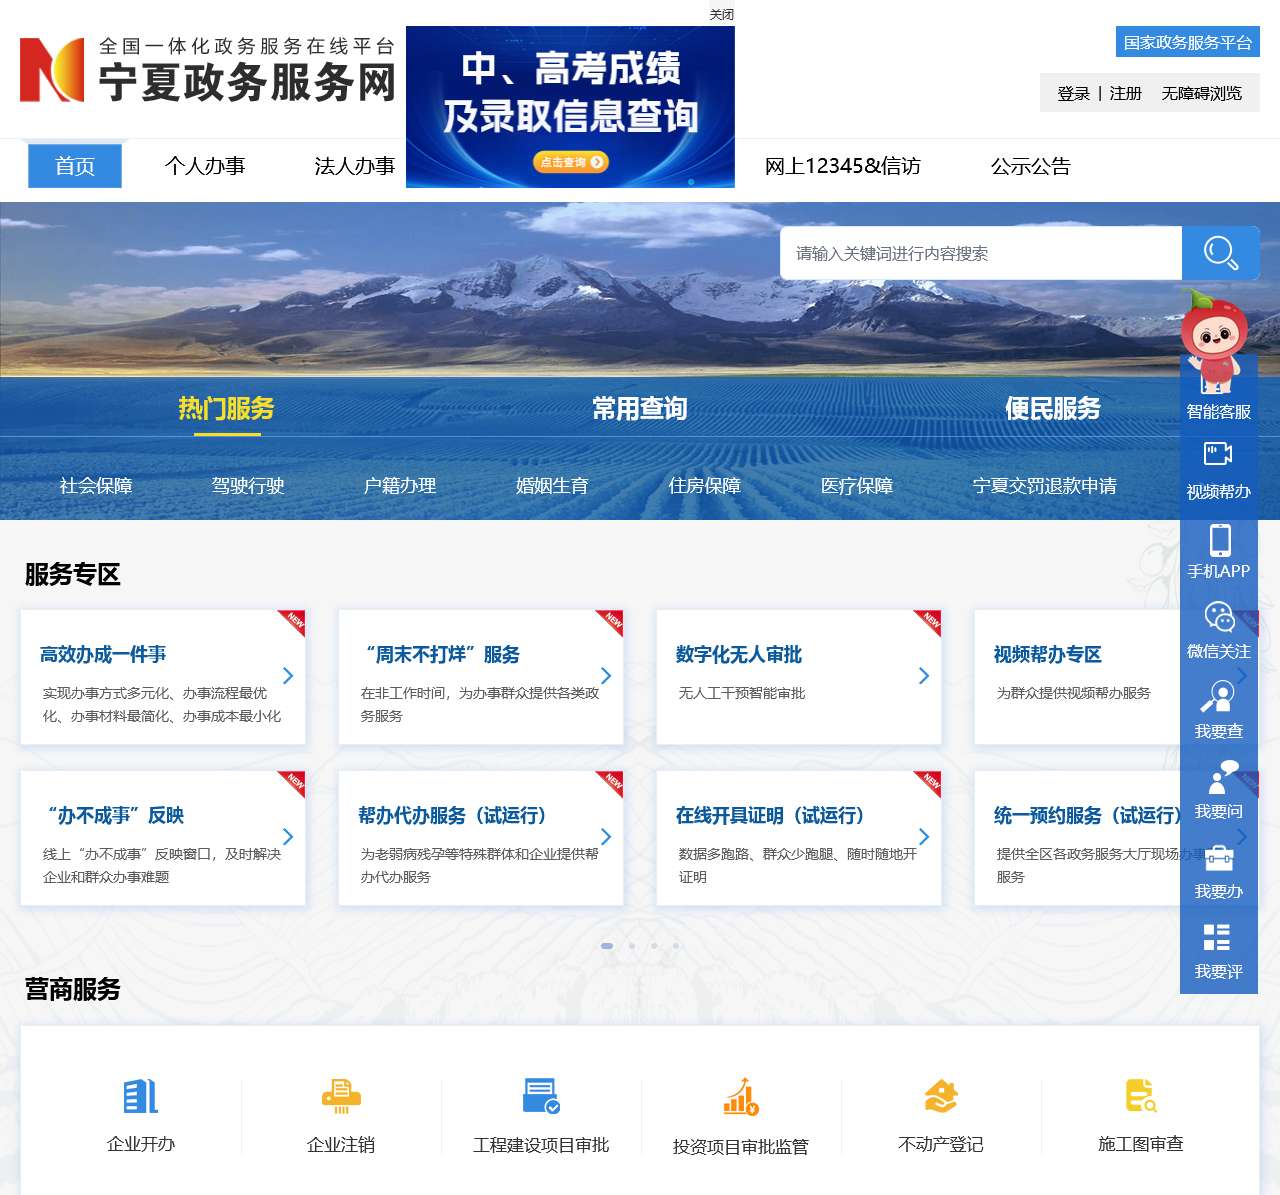Expand the 高效办成一件事 card arrow
This screenshot has height=1195, width=1280.
[289, 676]
